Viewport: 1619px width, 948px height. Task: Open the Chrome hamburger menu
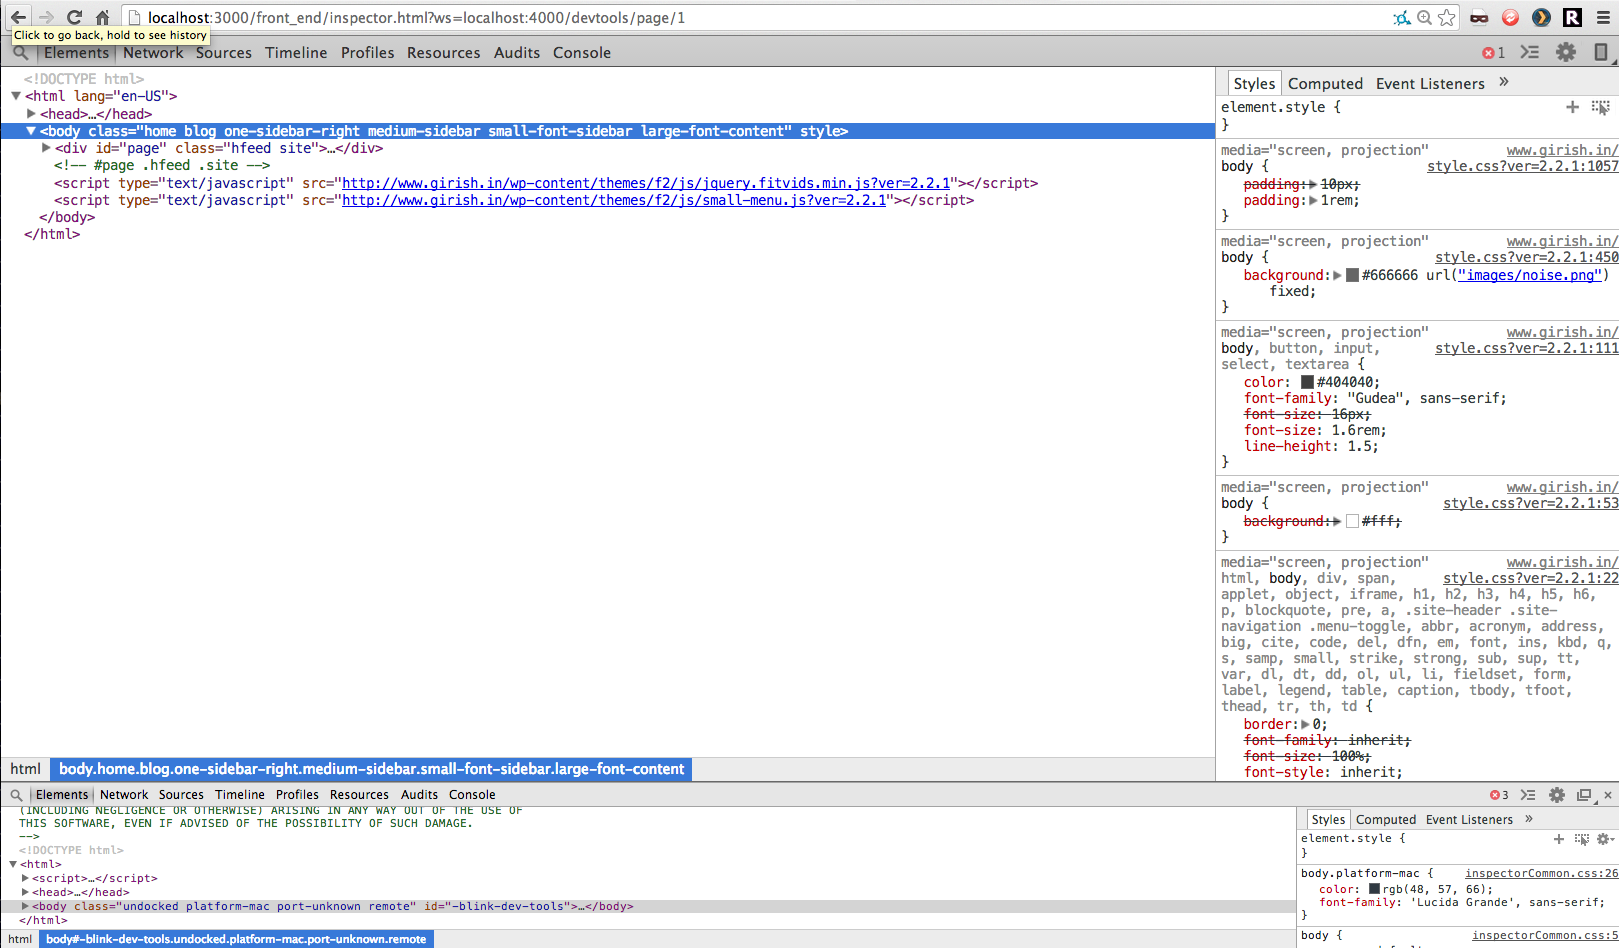1602,17
